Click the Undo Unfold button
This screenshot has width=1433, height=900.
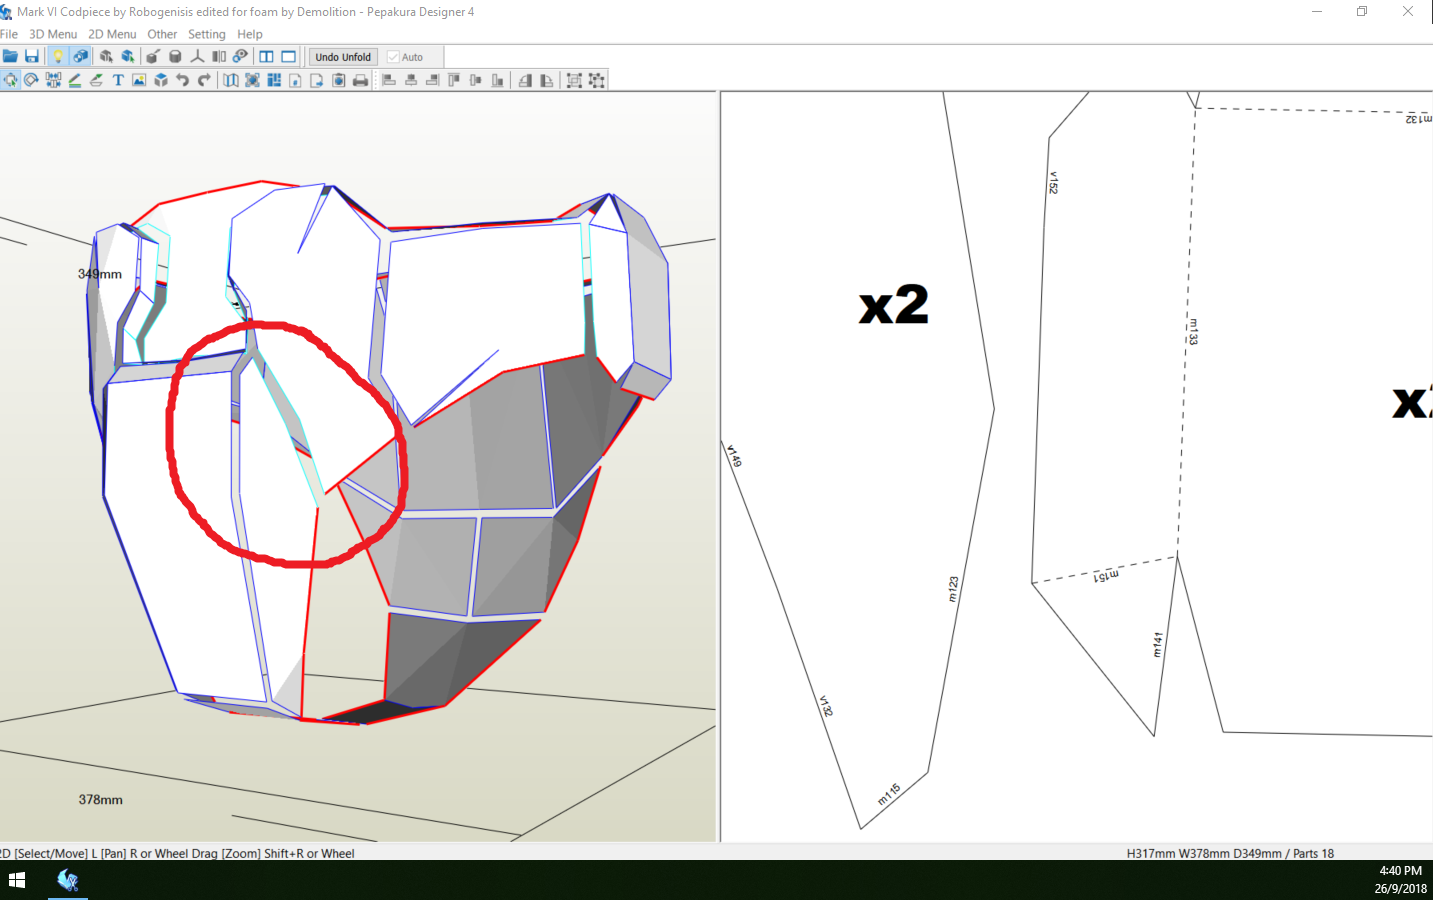click(343, 57)
